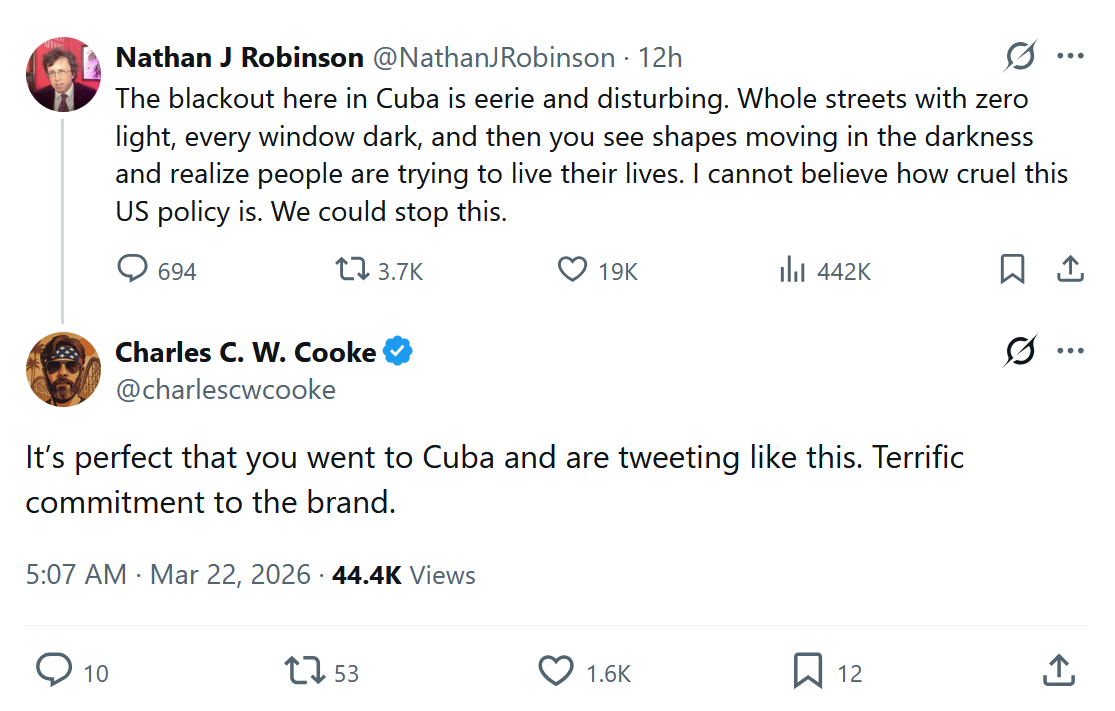Screen dimensions: 1115x711
Task: Visit the @charlescwcooke handle link
Action: tap(225, 389)
